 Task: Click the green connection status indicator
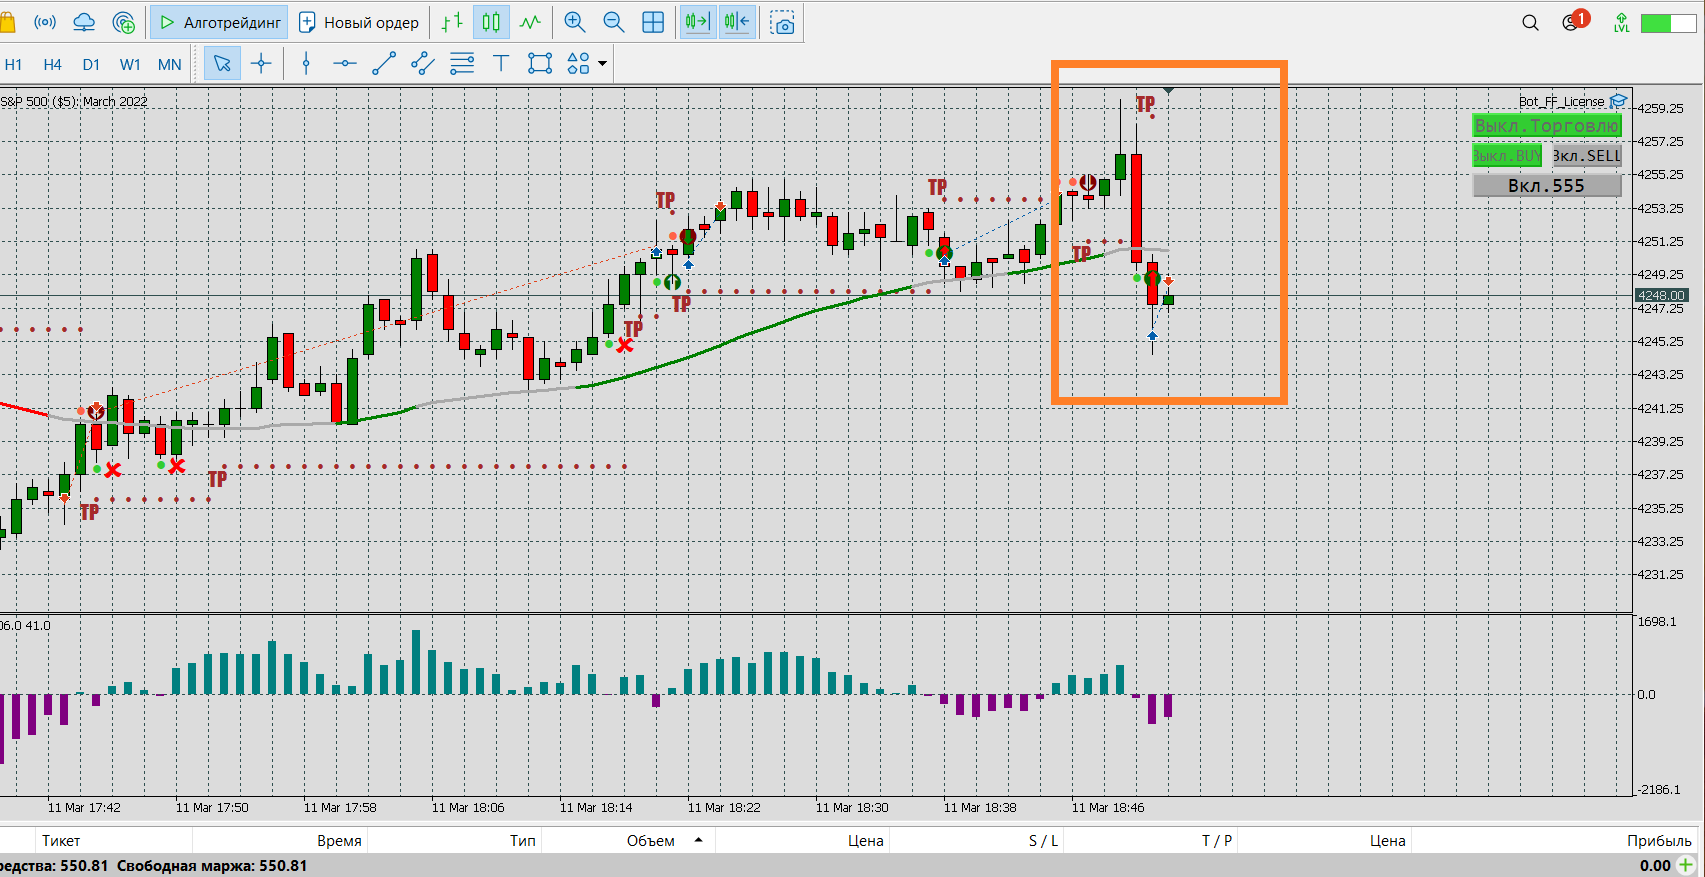(1669, 22)
